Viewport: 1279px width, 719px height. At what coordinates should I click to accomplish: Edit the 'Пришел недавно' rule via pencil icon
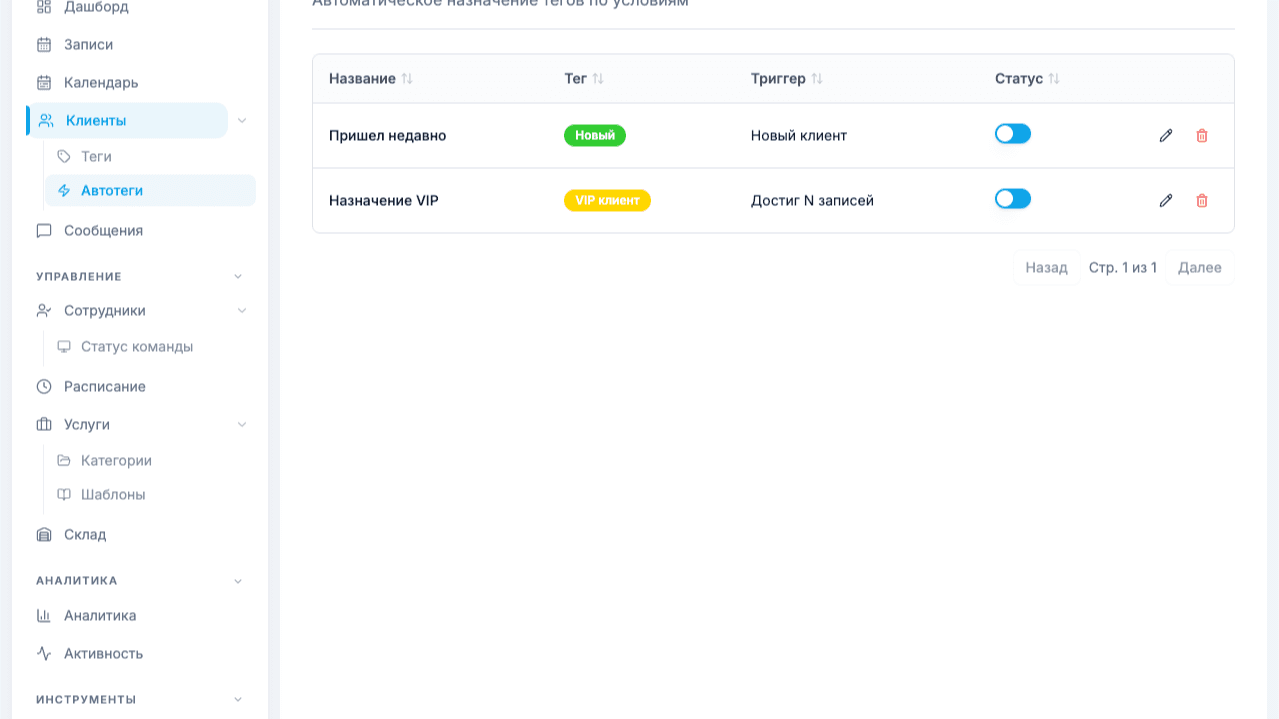[x=1166, y=135]
